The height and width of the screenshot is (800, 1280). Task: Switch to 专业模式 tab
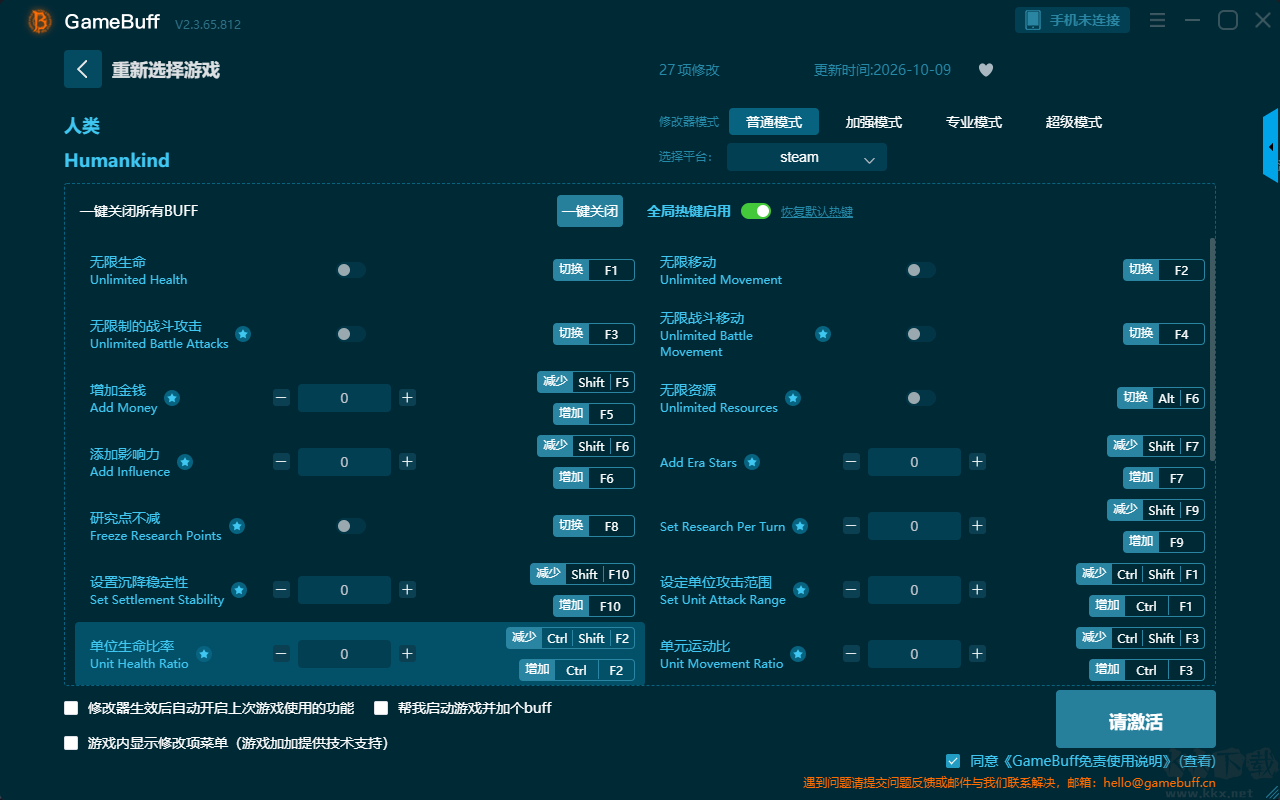[x=974, y=122]
